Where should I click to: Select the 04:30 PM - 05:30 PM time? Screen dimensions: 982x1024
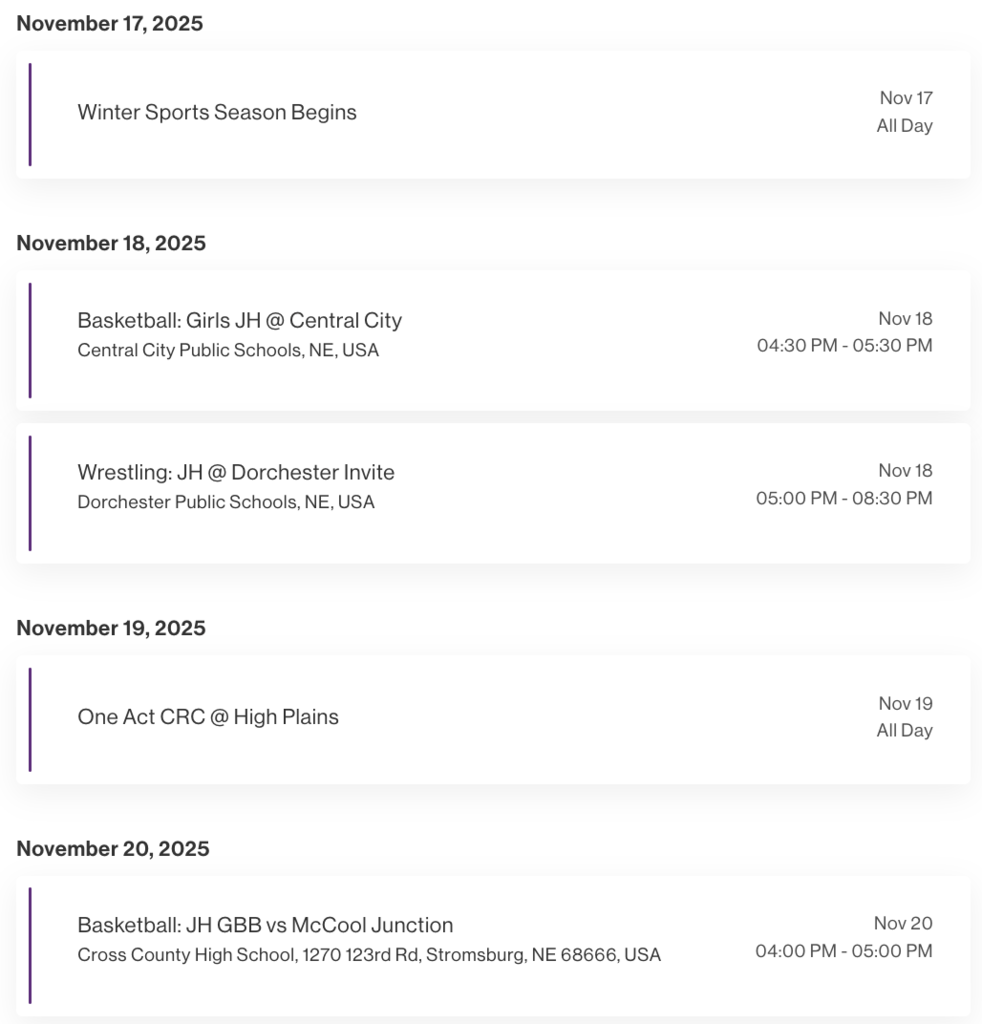(x=844, y=346)
